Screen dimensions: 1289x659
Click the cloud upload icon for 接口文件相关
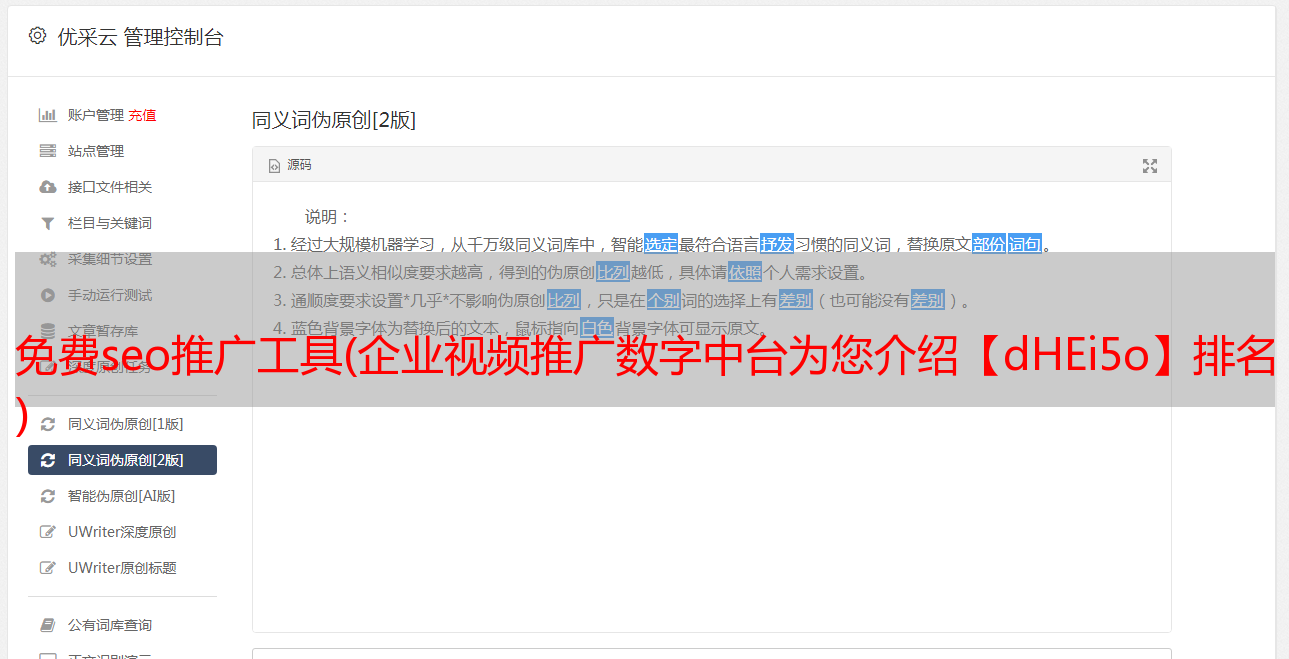pyautogui.click(x=47, y=187)
